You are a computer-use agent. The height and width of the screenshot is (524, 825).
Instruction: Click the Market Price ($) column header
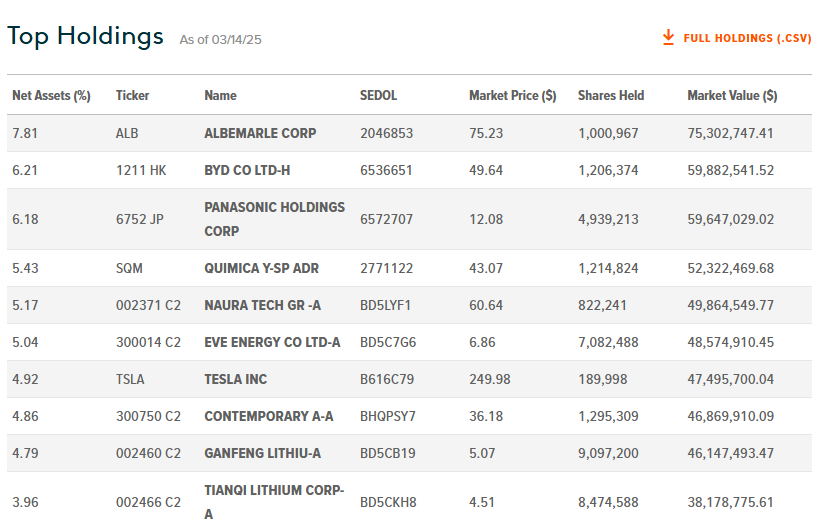(x=512, y=96)
